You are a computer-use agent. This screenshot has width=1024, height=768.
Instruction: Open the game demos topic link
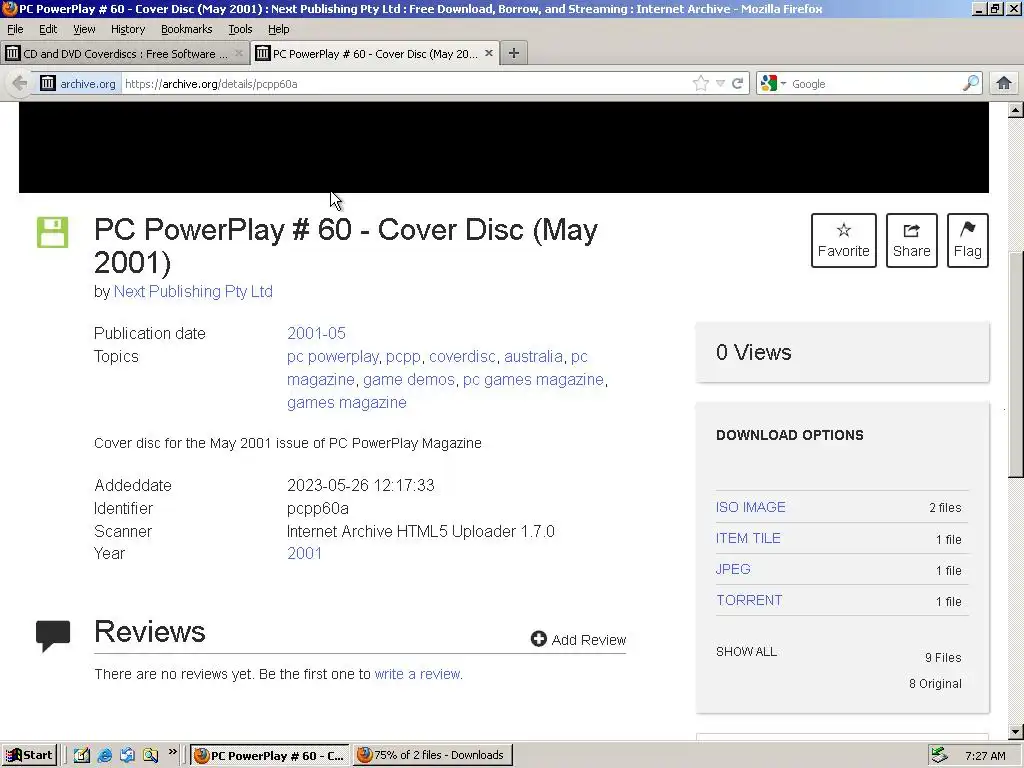click(409, 379)
